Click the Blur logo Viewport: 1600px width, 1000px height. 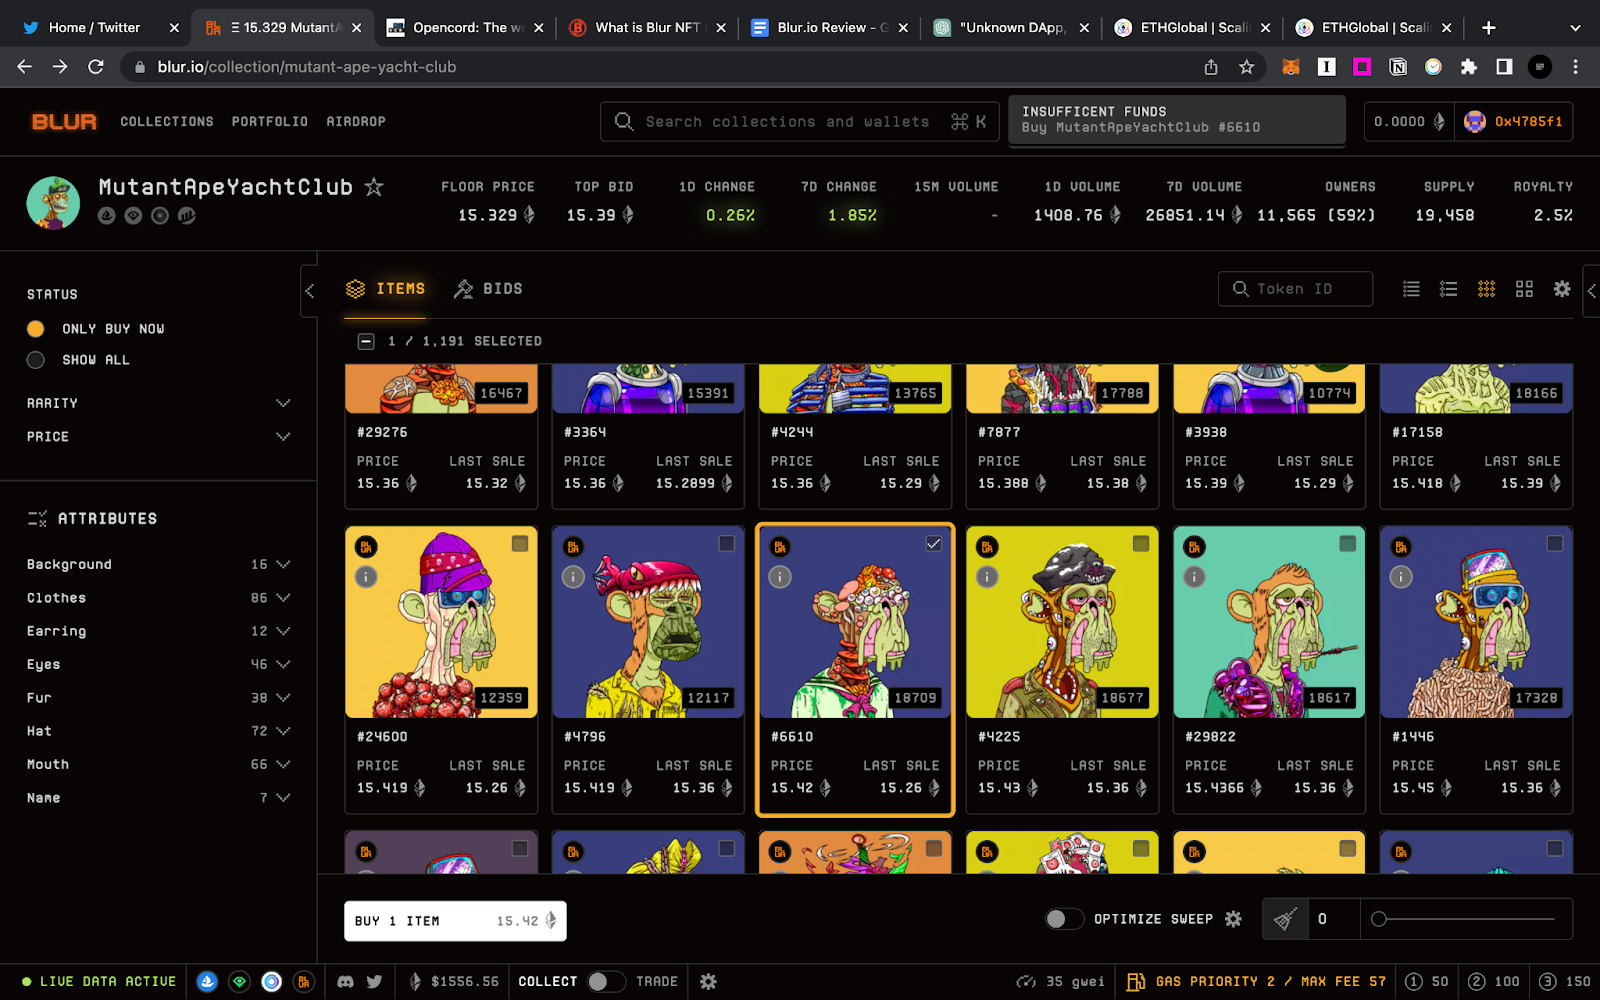click(64, 122)
